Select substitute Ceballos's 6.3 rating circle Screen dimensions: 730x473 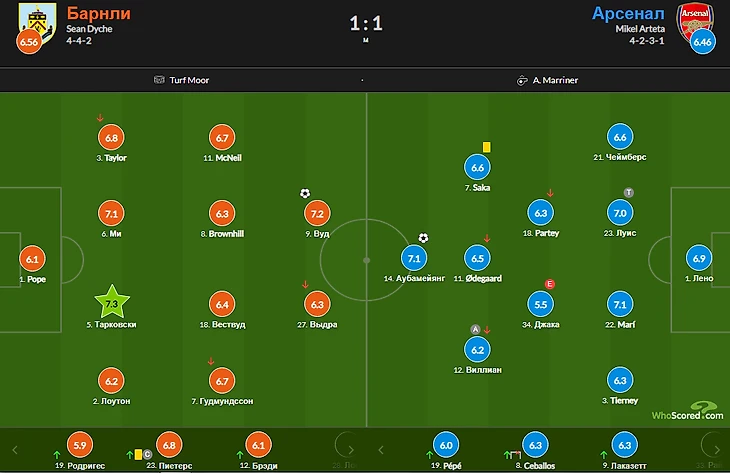point(535,445)
